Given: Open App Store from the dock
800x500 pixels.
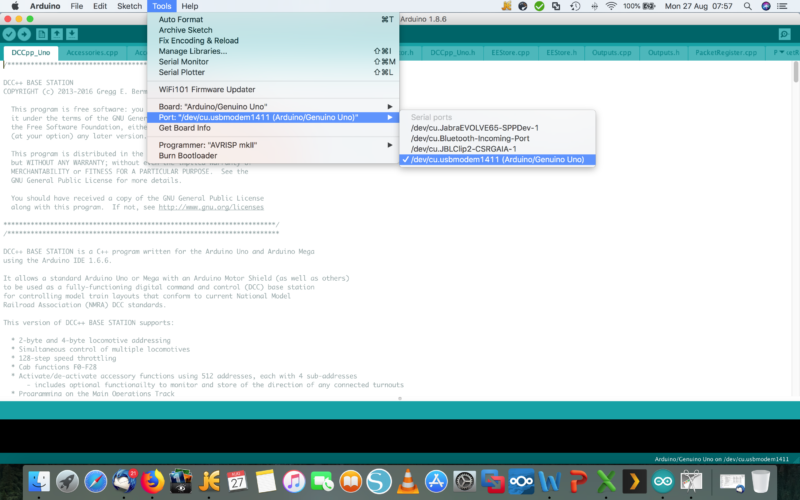Looking at the screenshot, I should click(436, 481).
